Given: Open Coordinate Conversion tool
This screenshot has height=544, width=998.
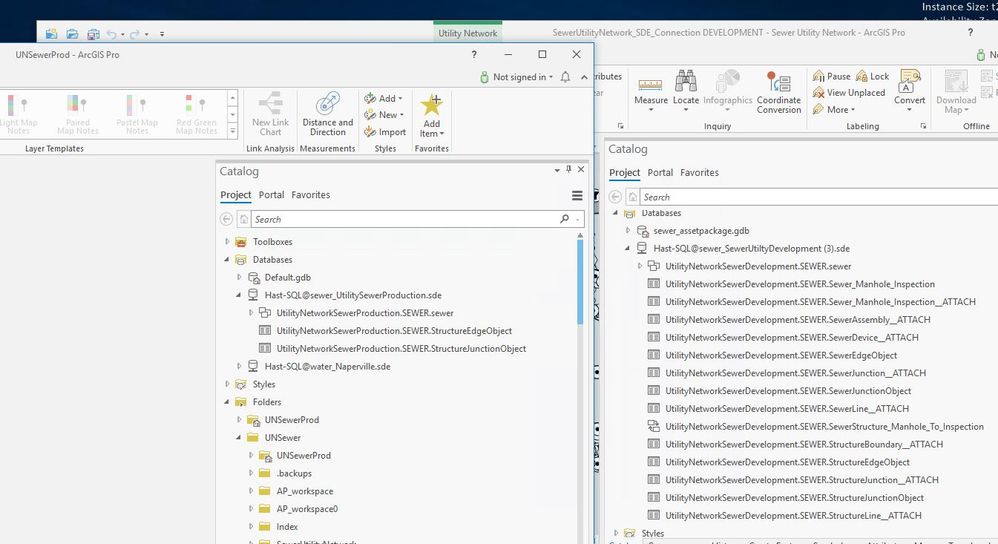Looking at the screenshot, I should [x=778, y=93].
